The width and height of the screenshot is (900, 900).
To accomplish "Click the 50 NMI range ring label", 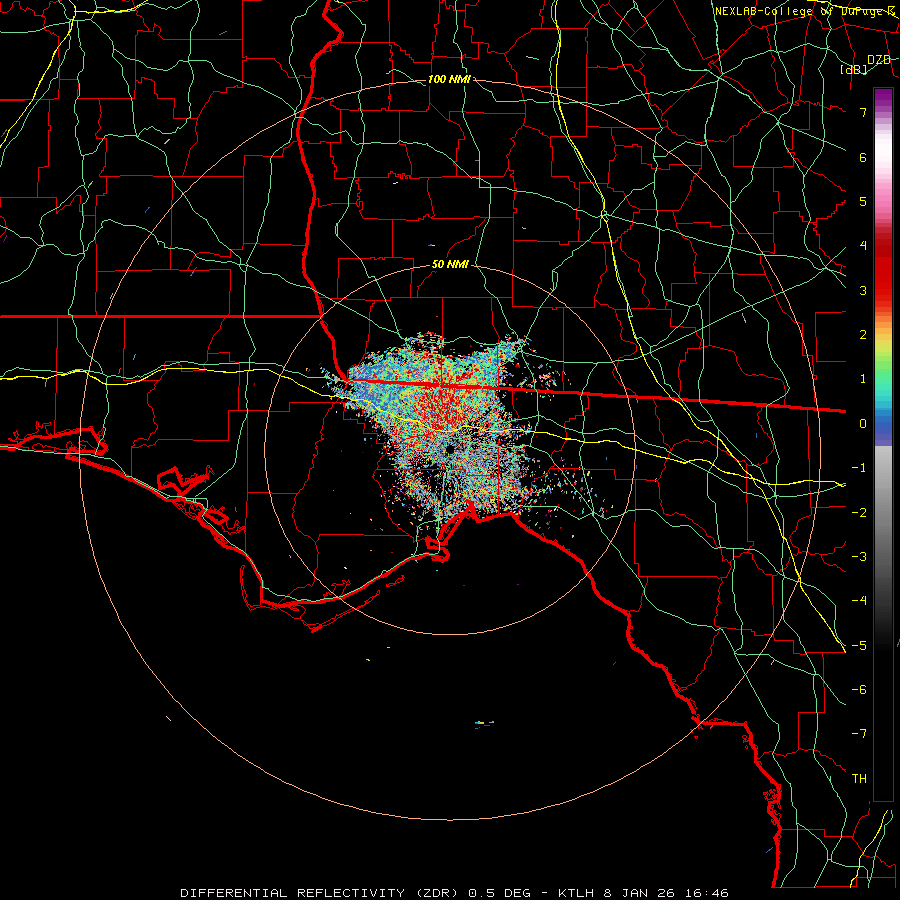I will pyautogui.click(x=450, y=265).
